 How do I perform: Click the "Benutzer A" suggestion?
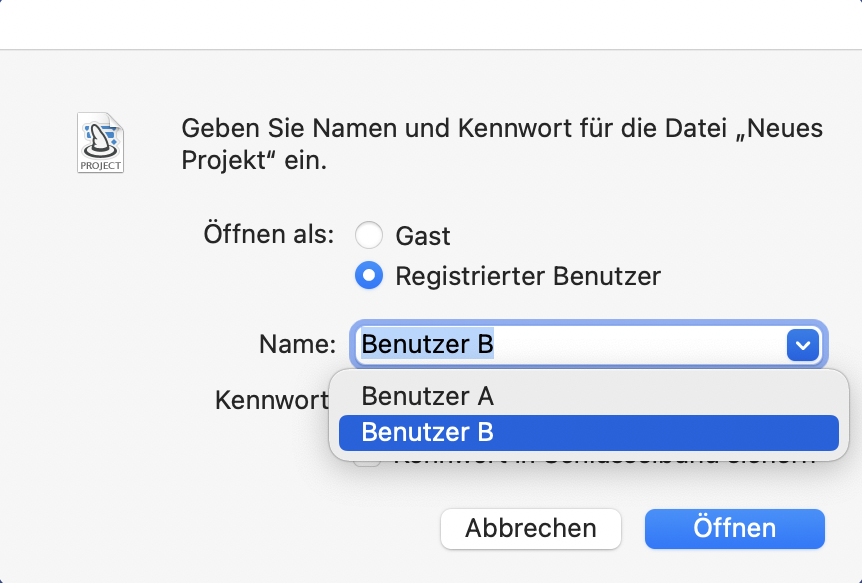click(x=428, y=396)
